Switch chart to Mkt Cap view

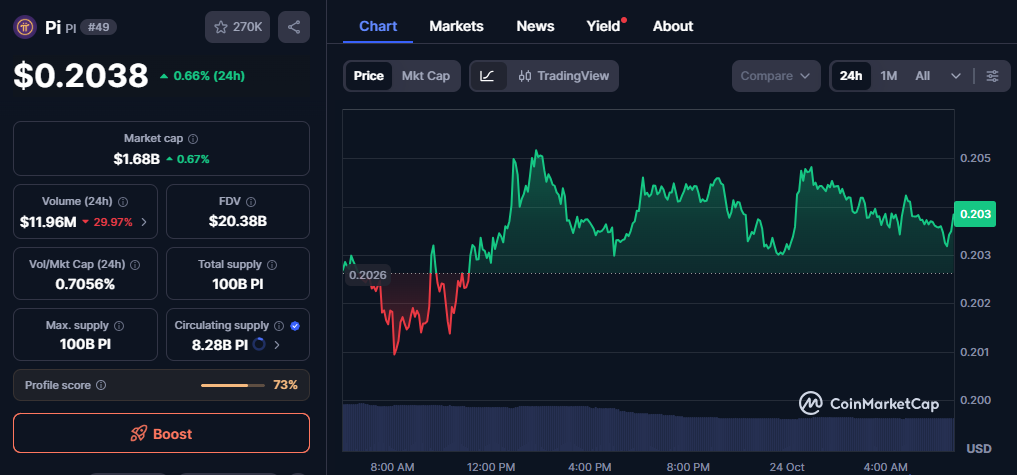pos(425,76)
